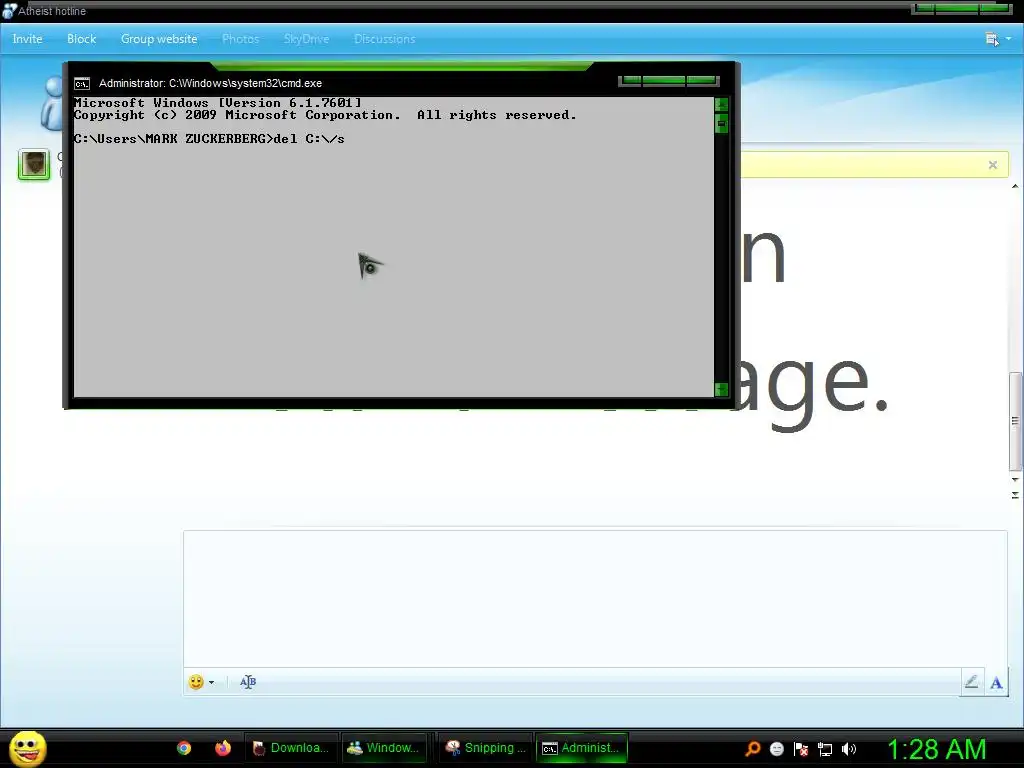1024x768 pixels.
Task: Switch to the Downloa... taskbar window
Action: point(291,748)
